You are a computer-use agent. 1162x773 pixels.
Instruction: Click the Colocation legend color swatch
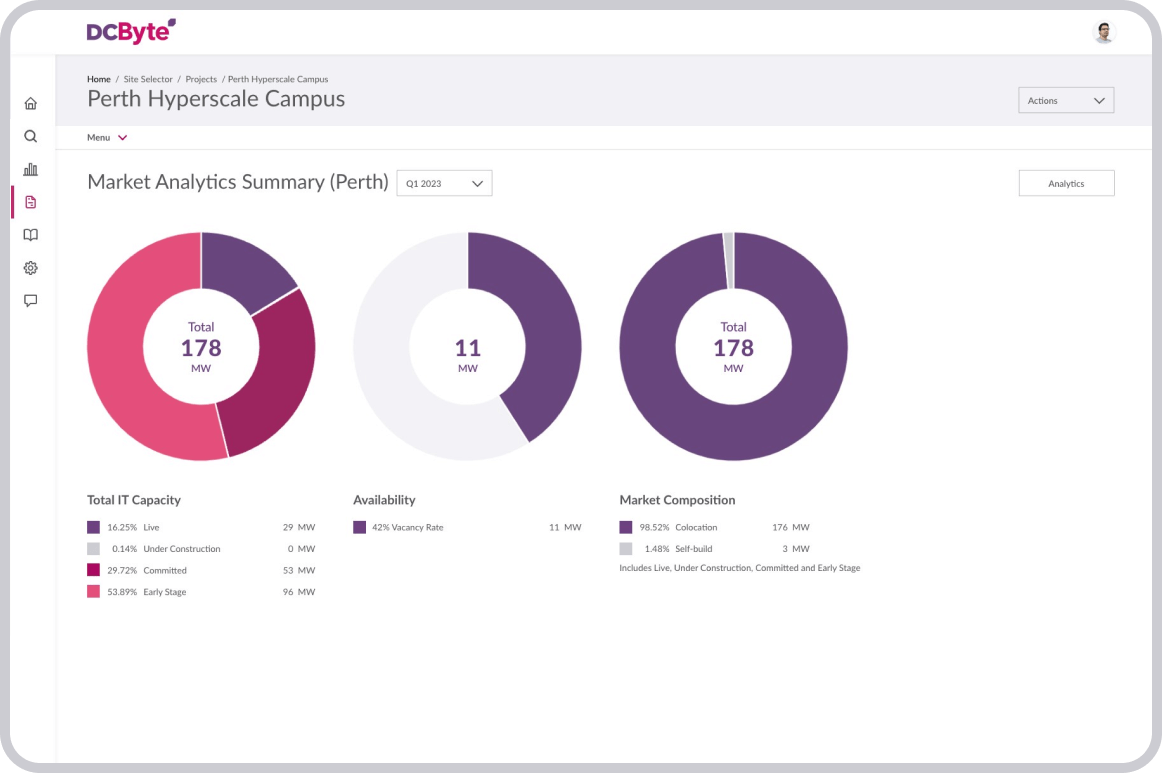[x=626, y=527]
